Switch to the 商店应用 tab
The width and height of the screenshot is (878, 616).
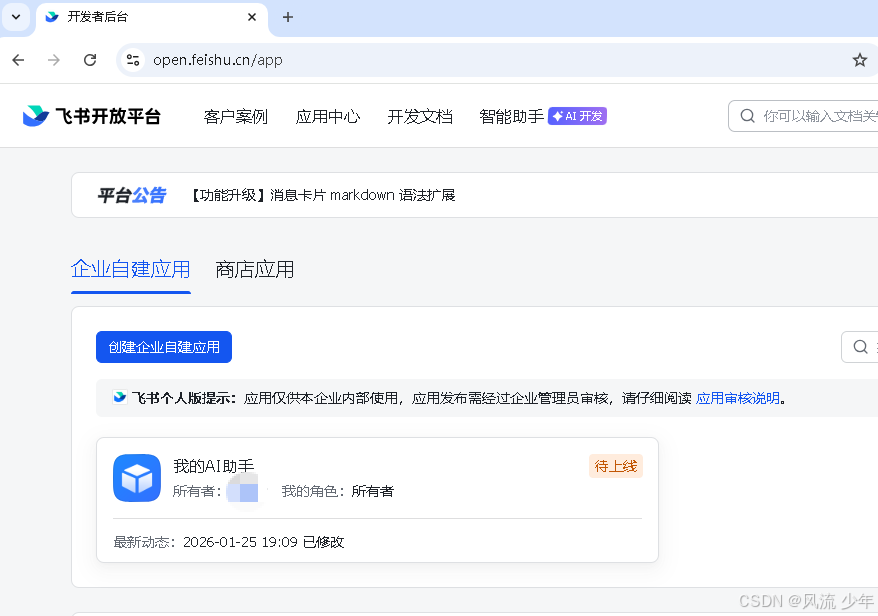pyautogui.click(x=255, y=270)
